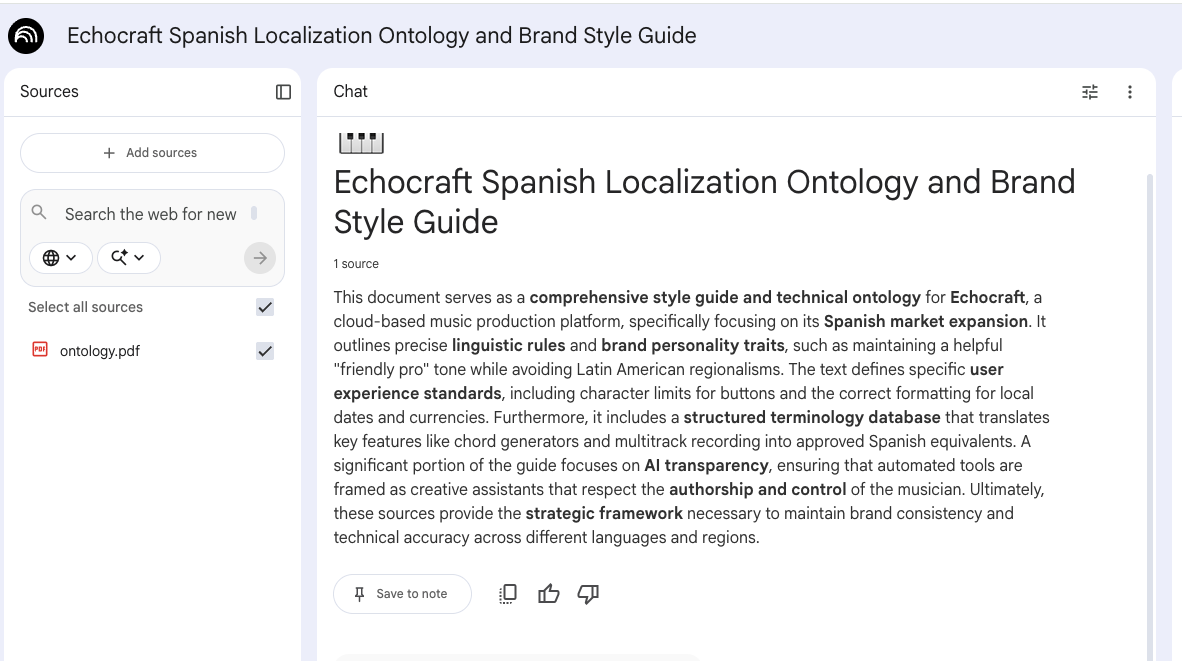Click the 1 source label
Screen dimensions: 1182x661
click(x=356, y=264)
